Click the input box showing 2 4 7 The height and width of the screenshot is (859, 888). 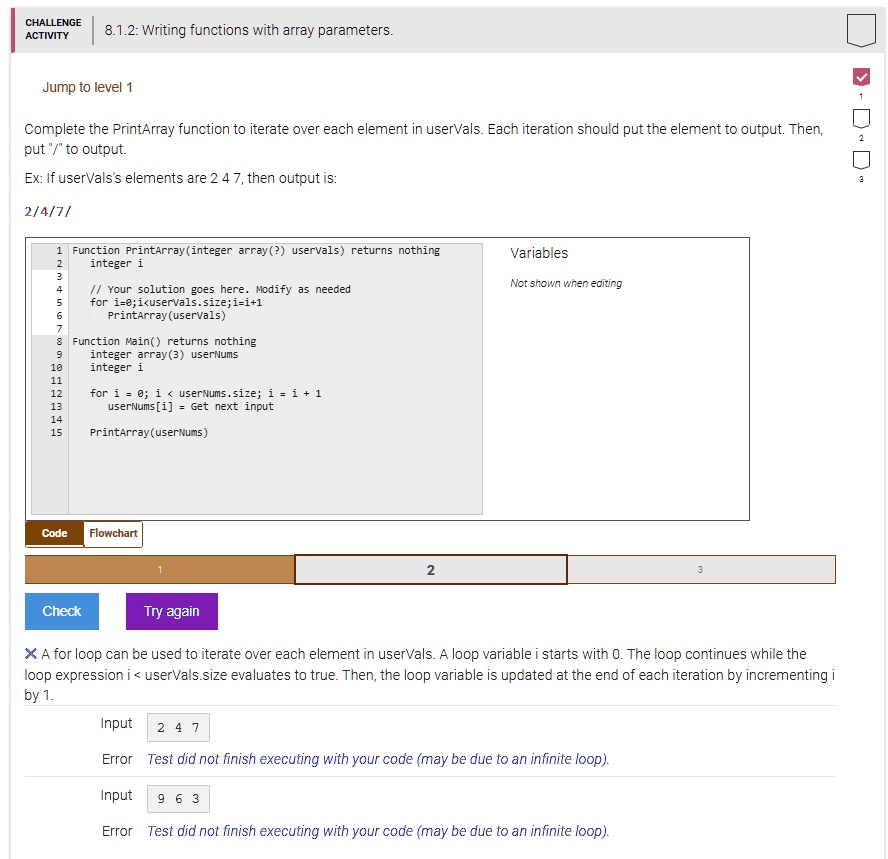pos(178,727)
